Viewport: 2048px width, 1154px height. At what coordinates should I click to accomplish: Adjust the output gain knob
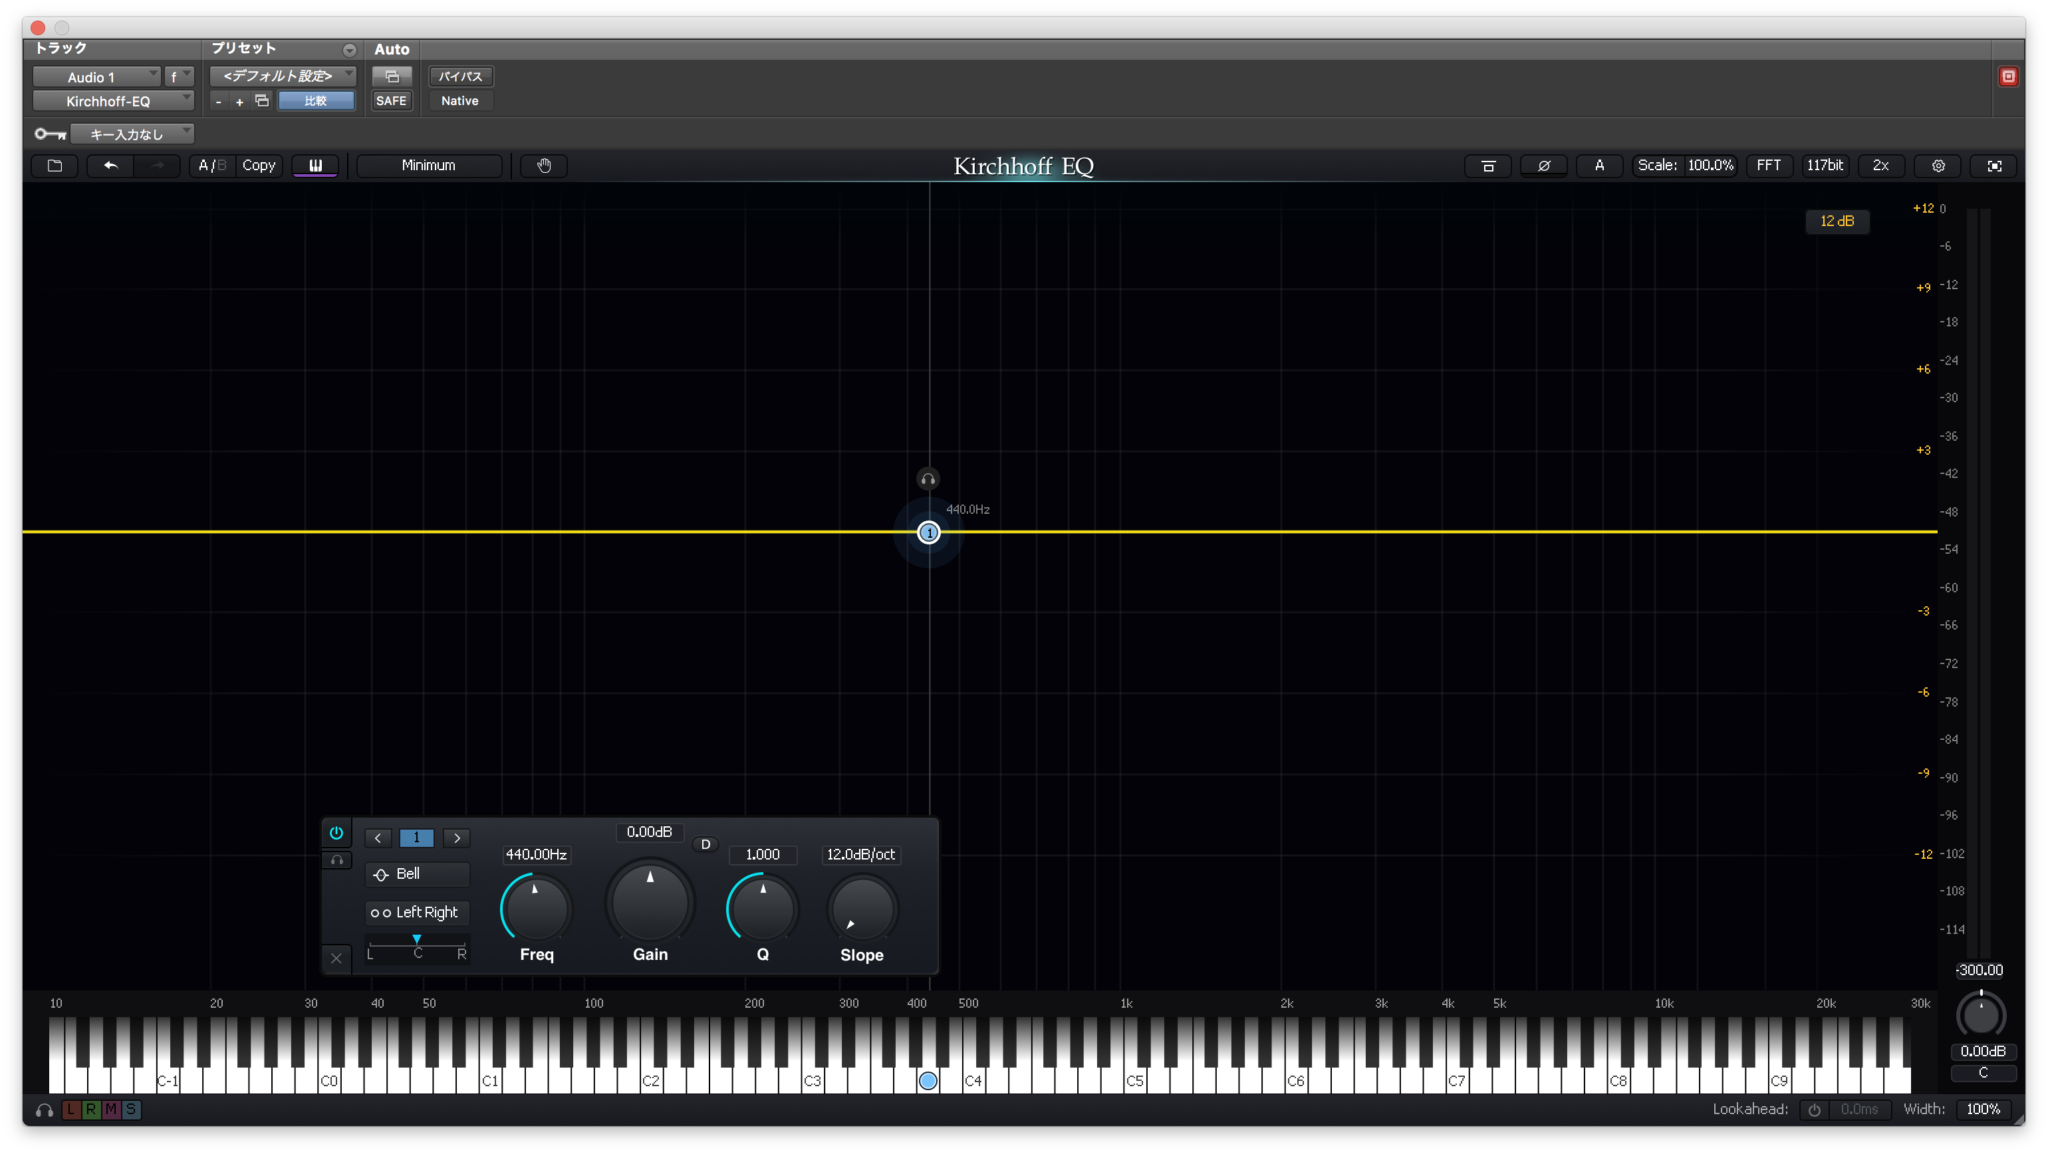pyautogui.click(x=1983, y=1015)
